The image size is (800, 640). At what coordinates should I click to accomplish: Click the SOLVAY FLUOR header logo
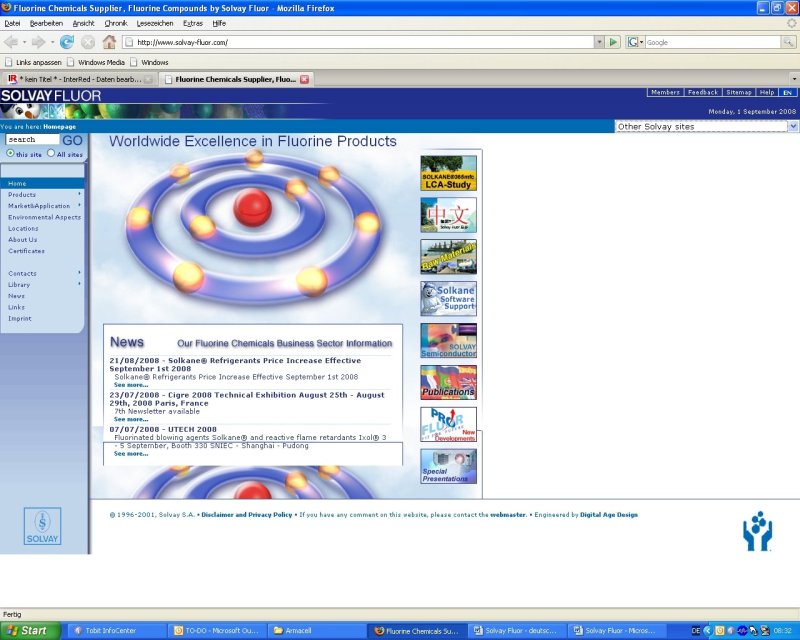pyautogui.click(x=51, y=96)
